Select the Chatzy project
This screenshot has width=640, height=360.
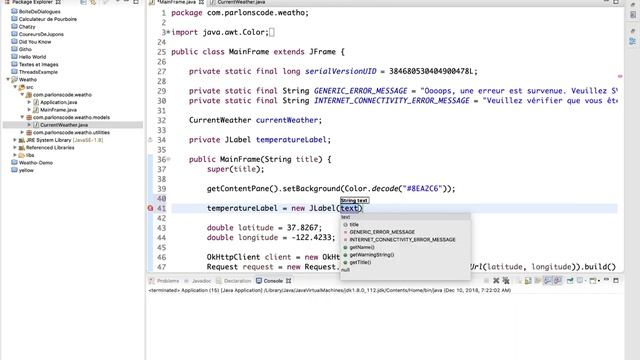coord(27,27)
